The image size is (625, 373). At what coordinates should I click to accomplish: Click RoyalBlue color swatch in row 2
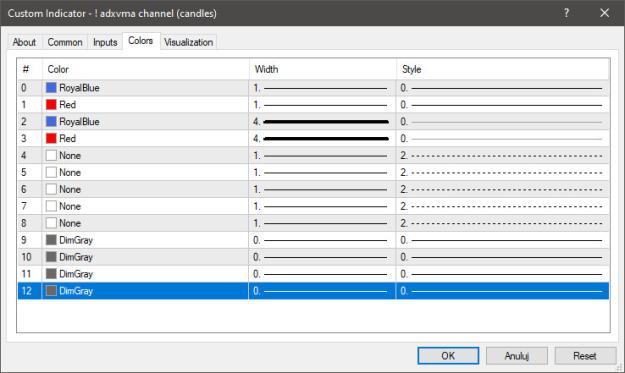[51, 122]
